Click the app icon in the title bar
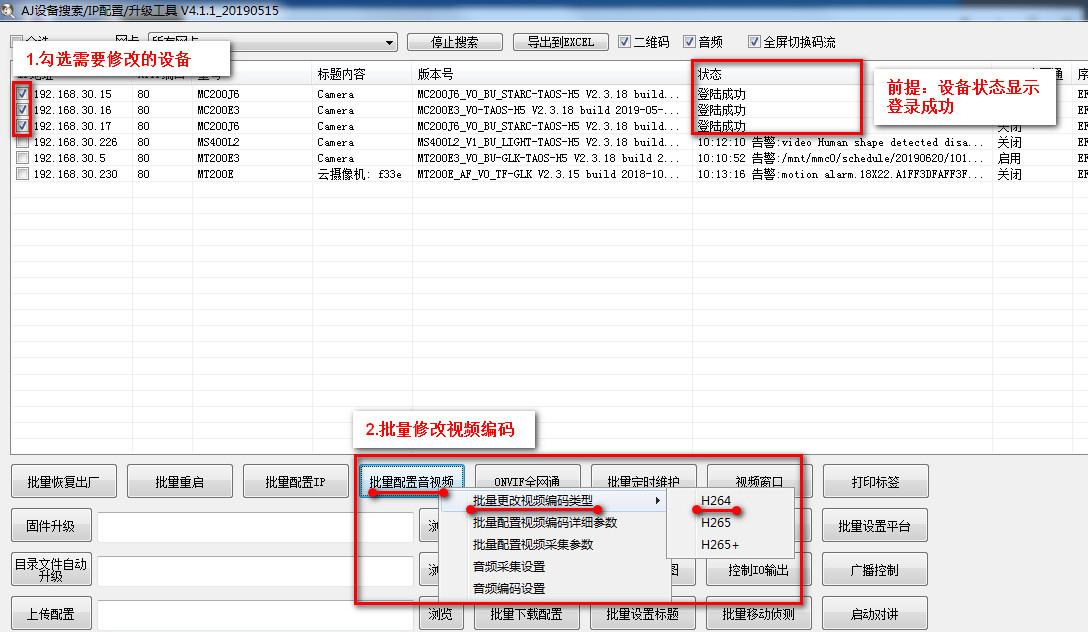Screen dimensions: 1088x632 pyautogui.click(x=9, y=10)
